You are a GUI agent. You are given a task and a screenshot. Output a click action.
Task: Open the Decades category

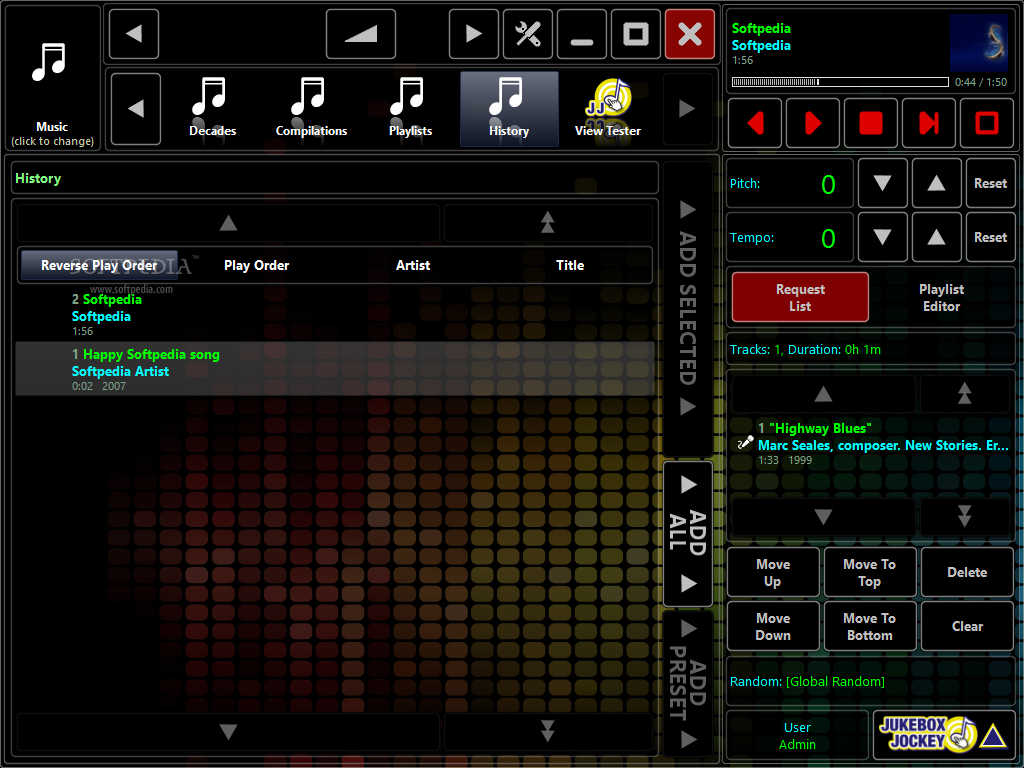213,108
